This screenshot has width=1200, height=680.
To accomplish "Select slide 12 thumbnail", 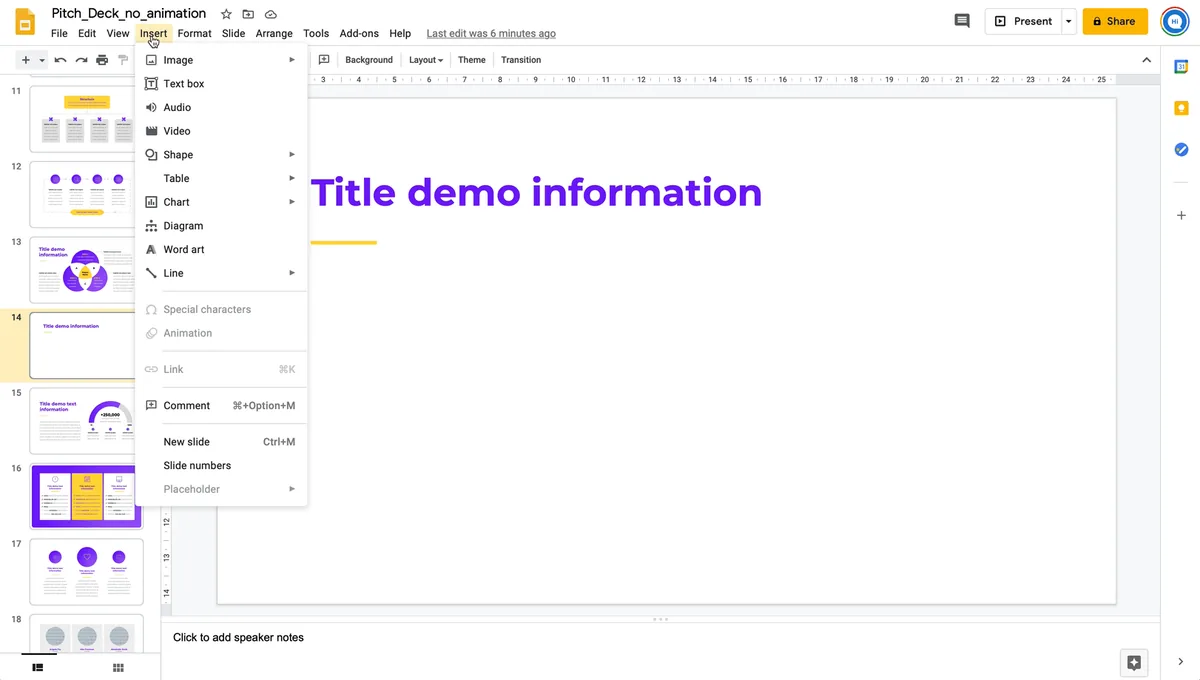I will [x=86, y=194].
